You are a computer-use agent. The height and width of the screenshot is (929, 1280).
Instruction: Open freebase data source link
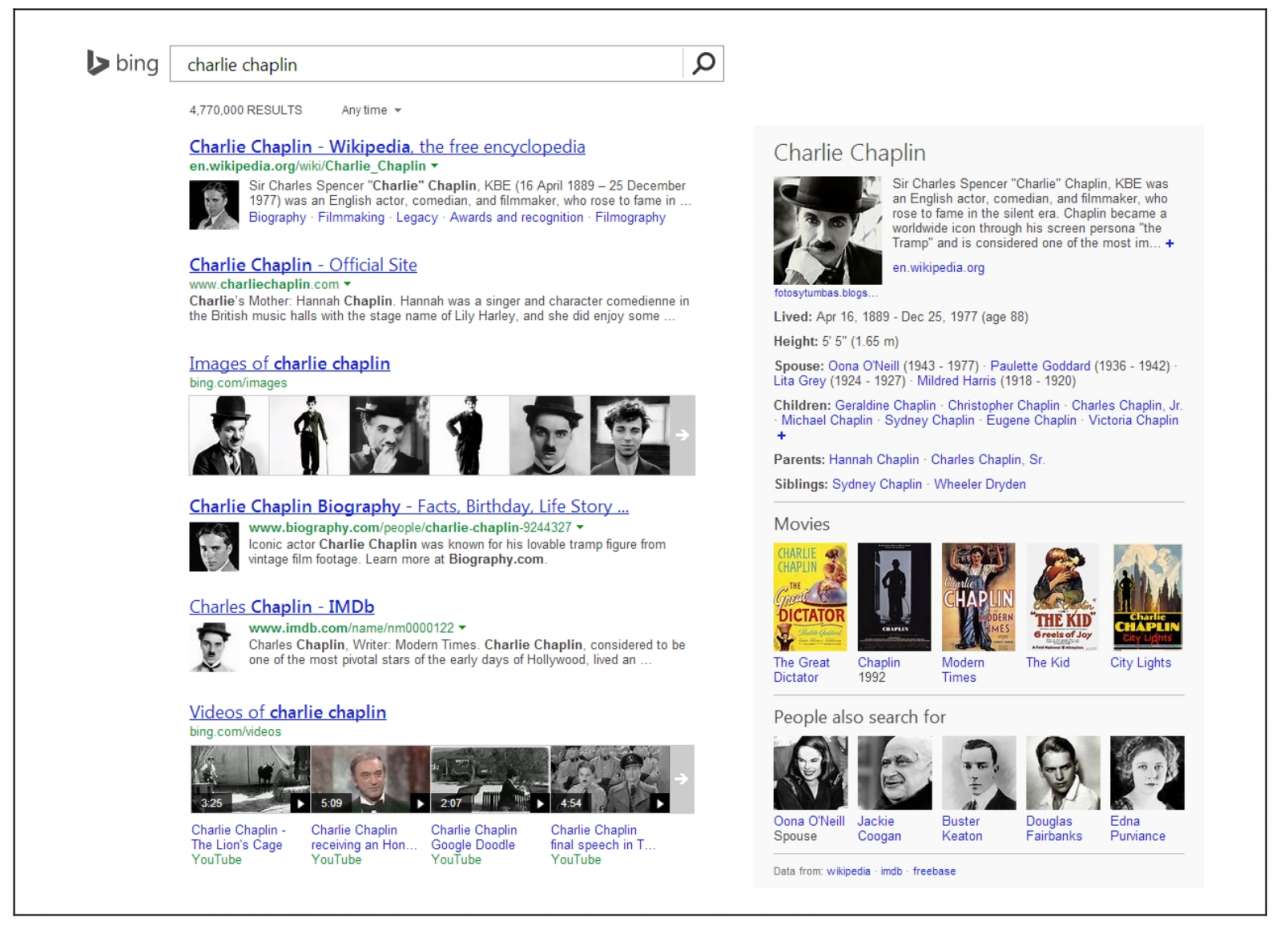pos(934,871)
